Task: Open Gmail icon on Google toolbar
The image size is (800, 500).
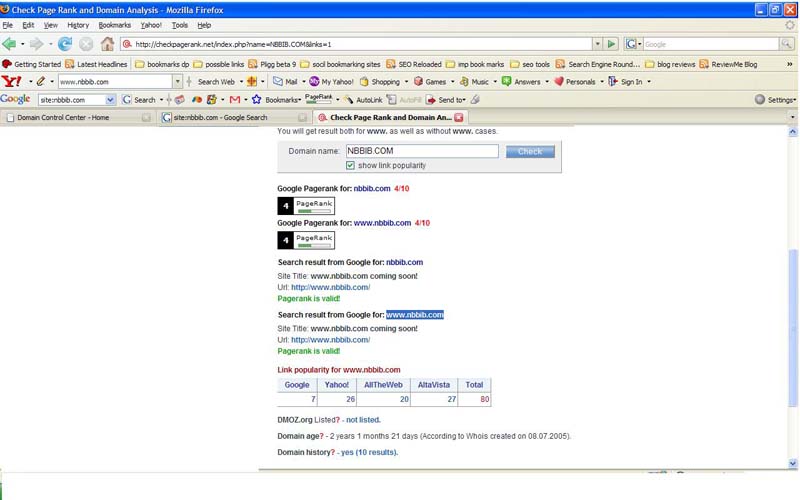Action: pos(235,100)
